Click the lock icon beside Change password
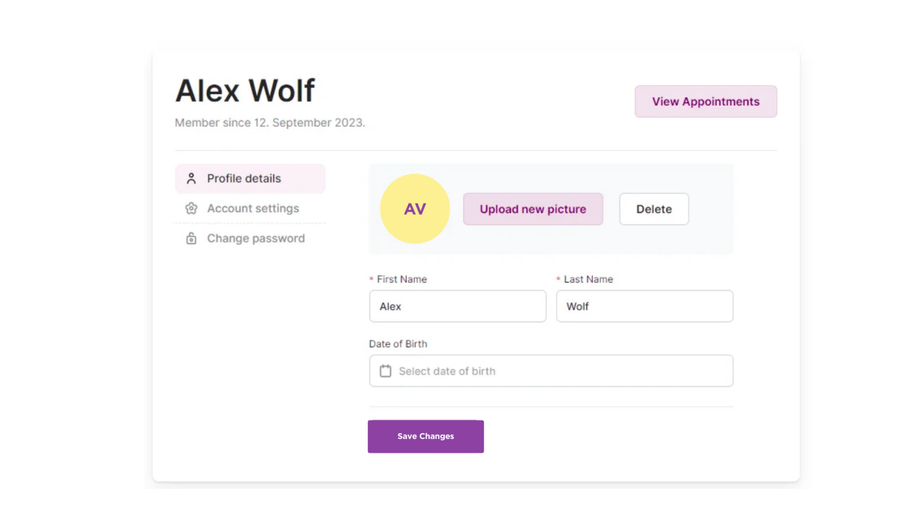The width and height of the screenshot is (920, 517). pos(191,238)
